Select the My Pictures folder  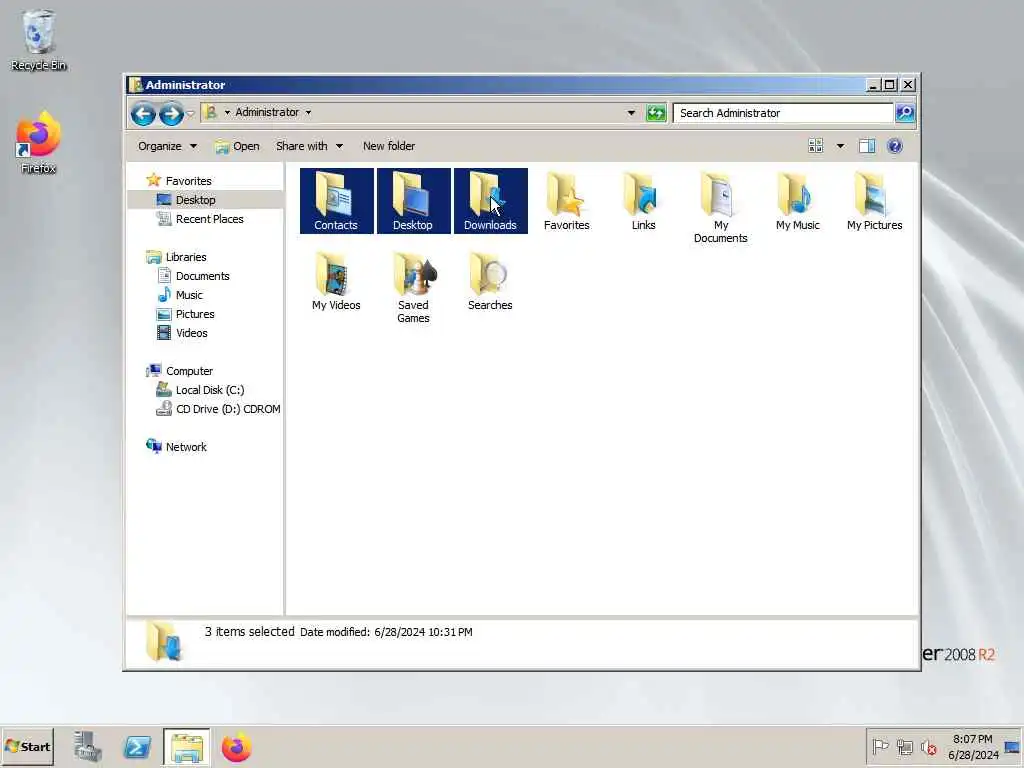click(x=874, y=201)
